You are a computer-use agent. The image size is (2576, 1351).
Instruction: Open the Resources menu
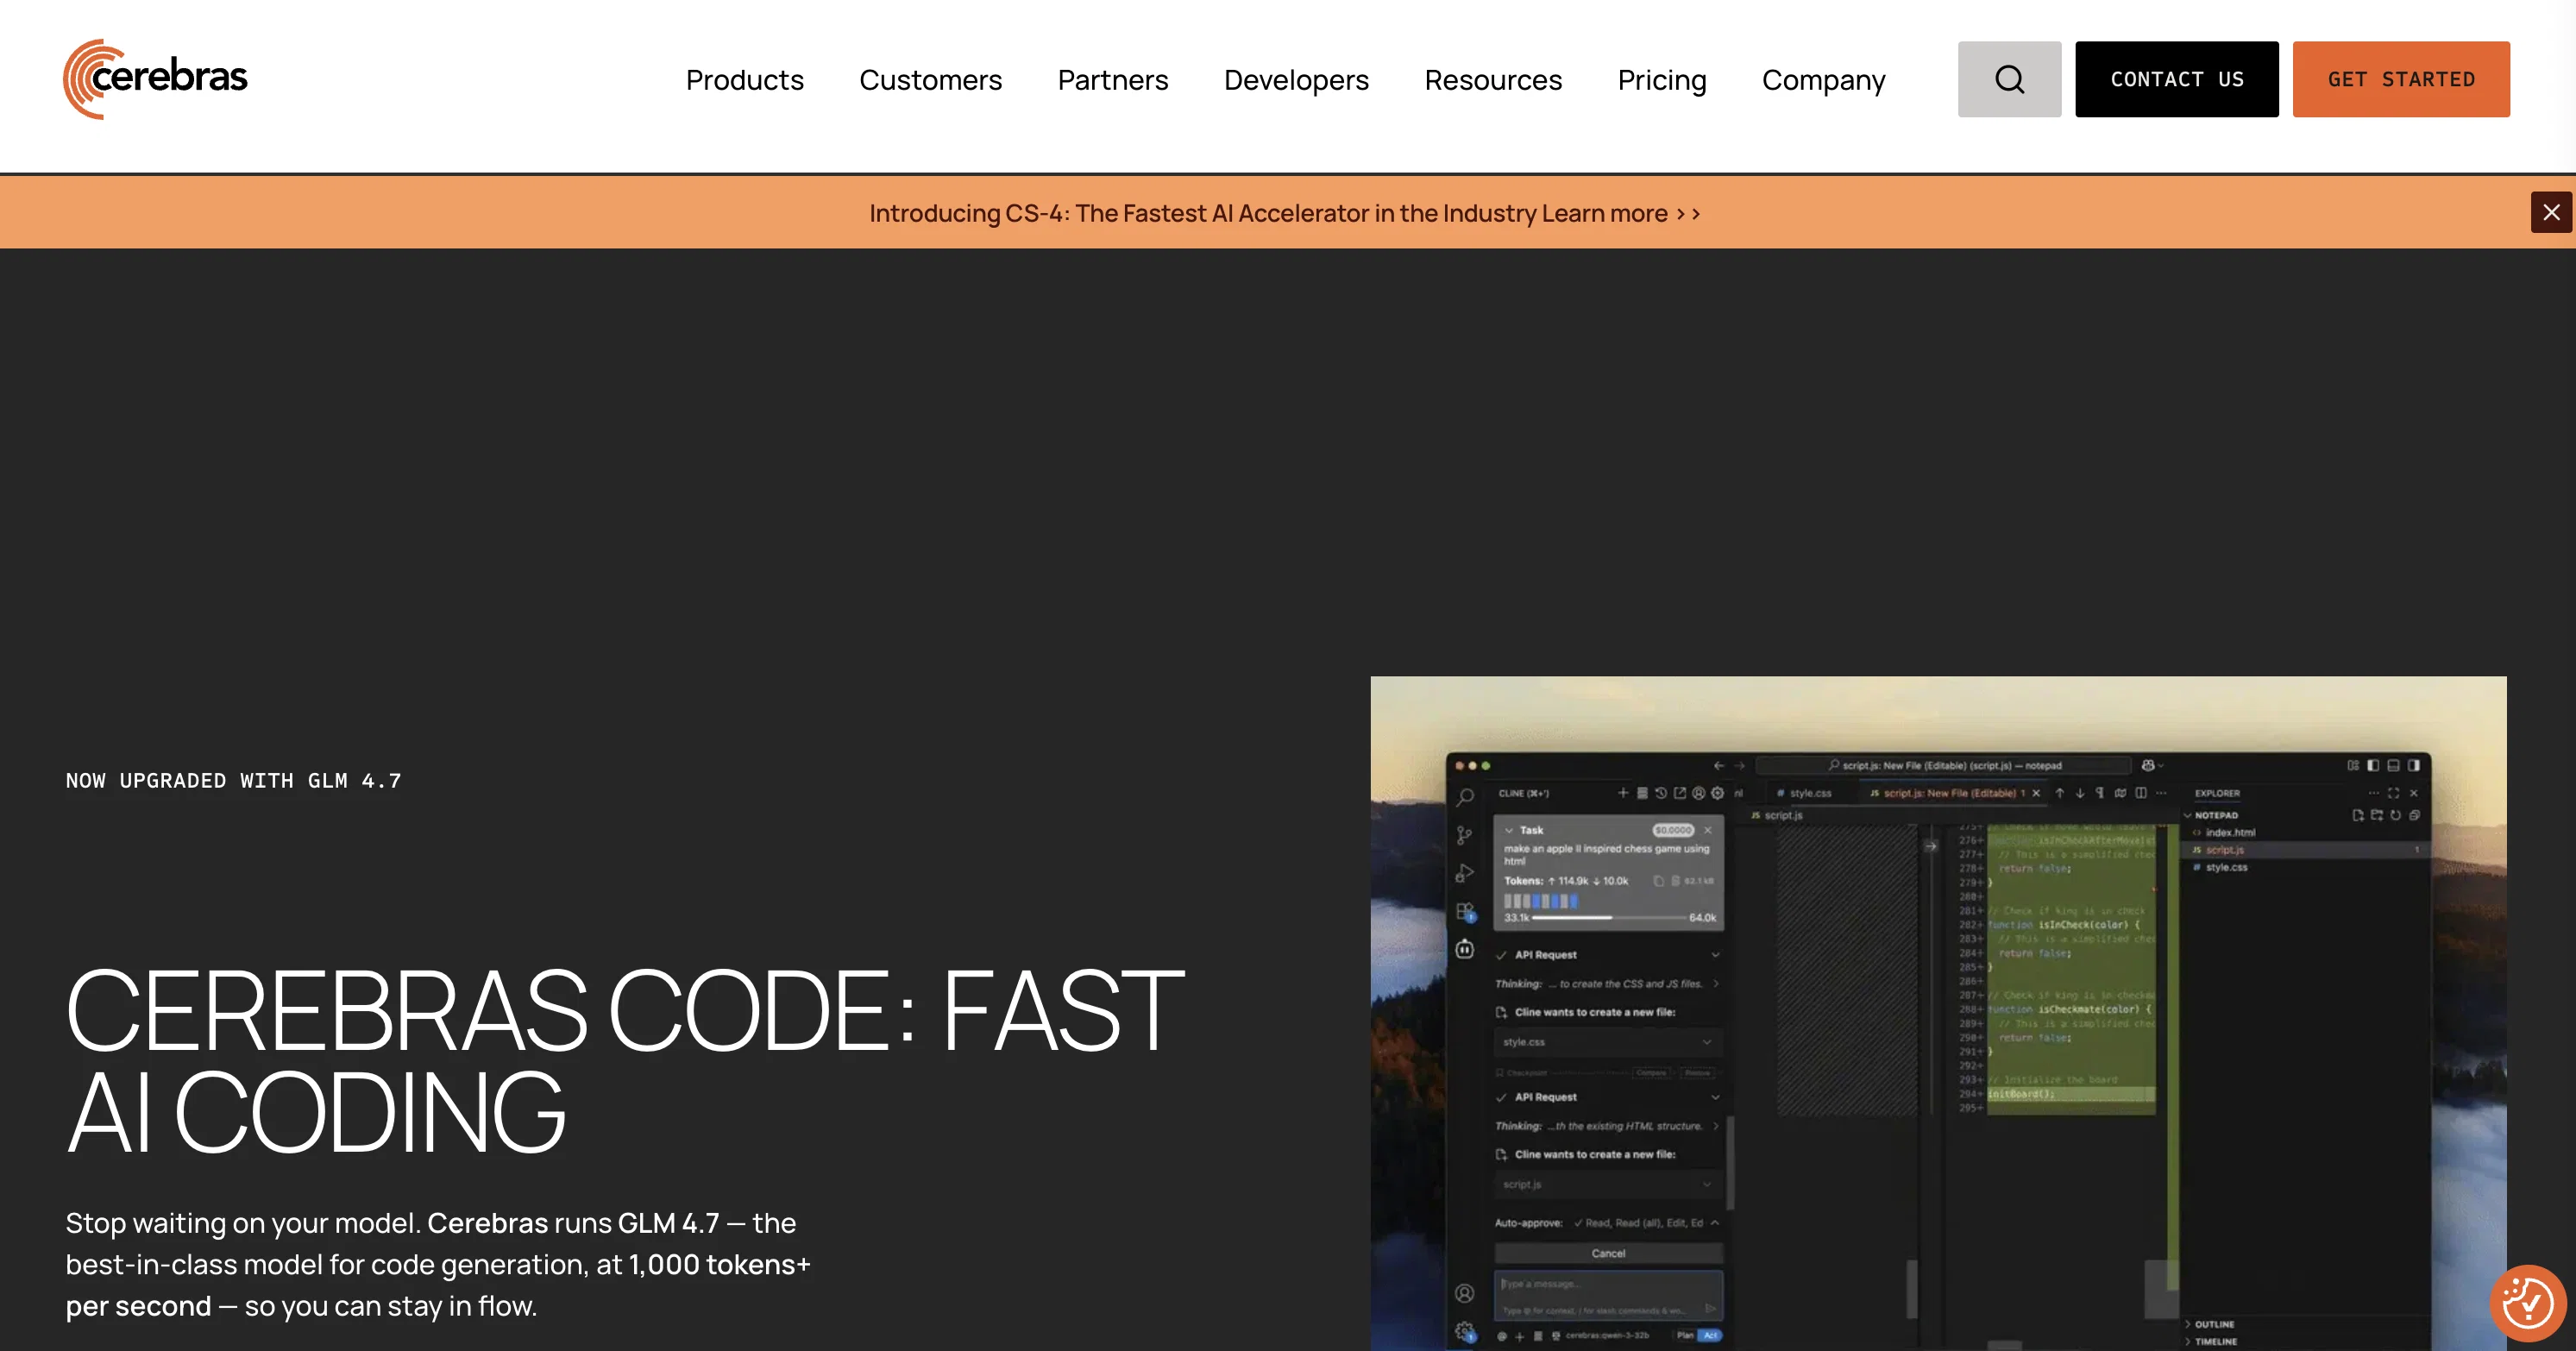[x=1493, y=80]
